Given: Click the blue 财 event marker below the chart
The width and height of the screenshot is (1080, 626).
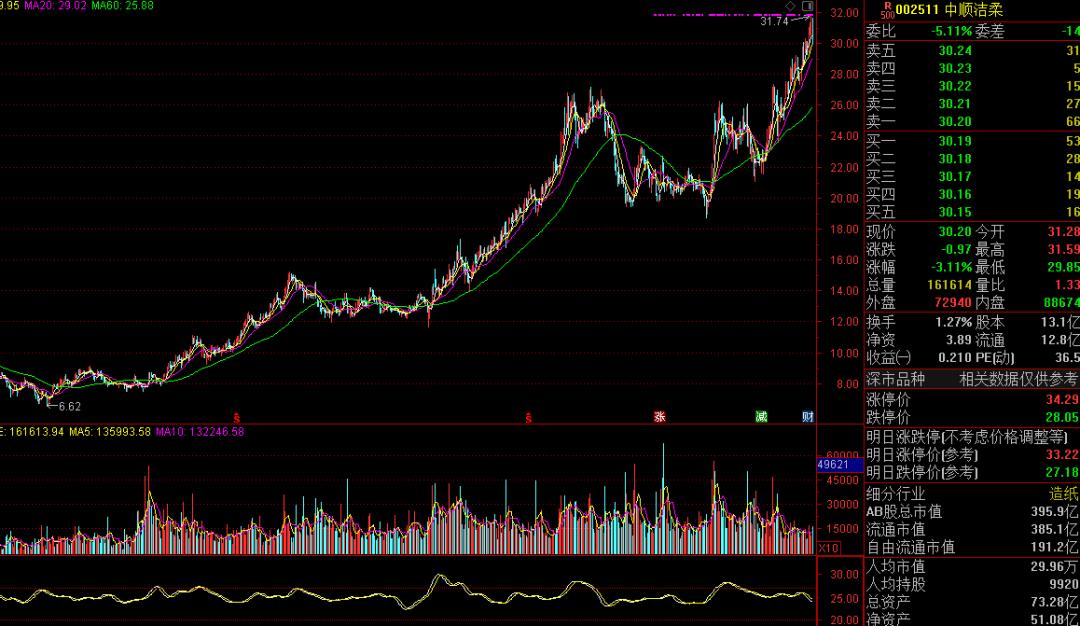Looking at the screenshot, I should [807, 416].
